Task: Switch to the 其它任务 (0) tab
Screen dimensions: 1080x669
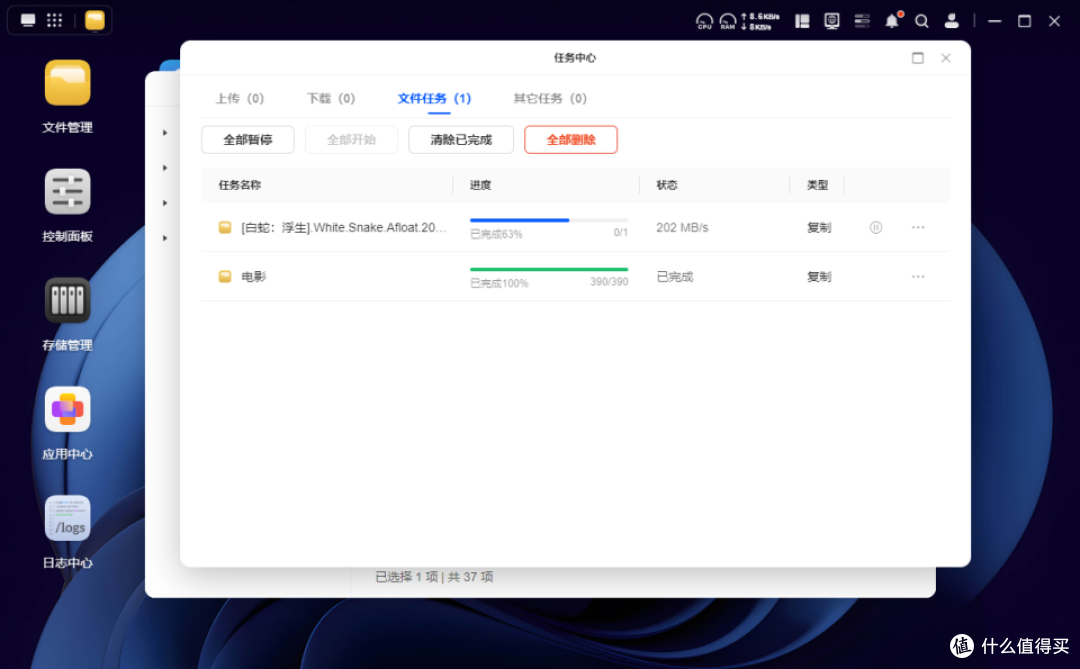Action: 550,99
